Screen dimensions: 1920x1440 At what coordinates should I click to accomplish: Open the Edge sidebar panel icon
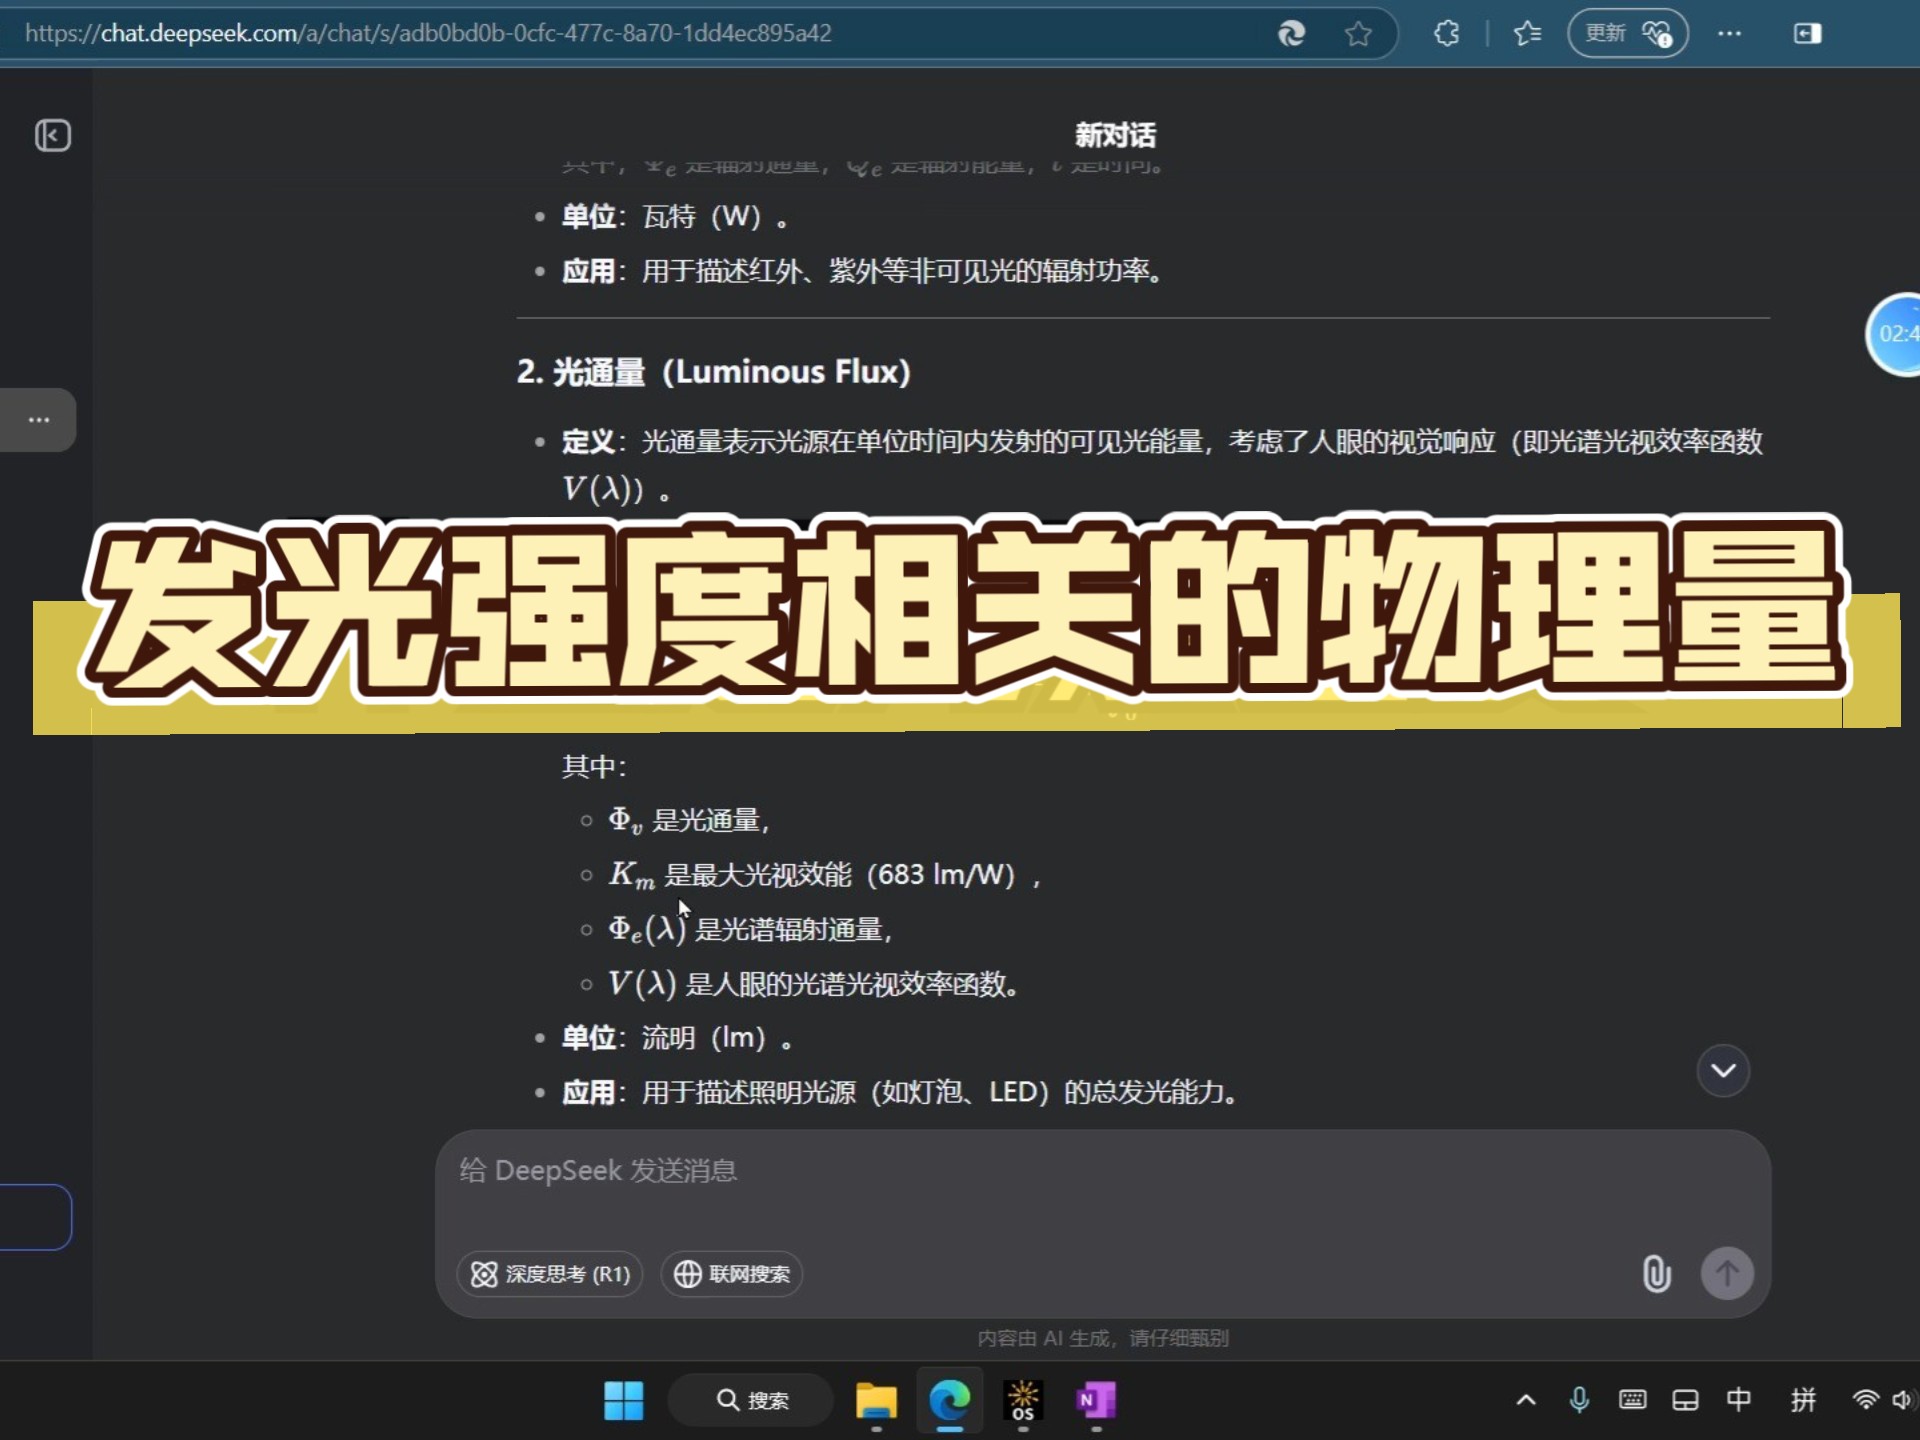[x=1806, y=33]
